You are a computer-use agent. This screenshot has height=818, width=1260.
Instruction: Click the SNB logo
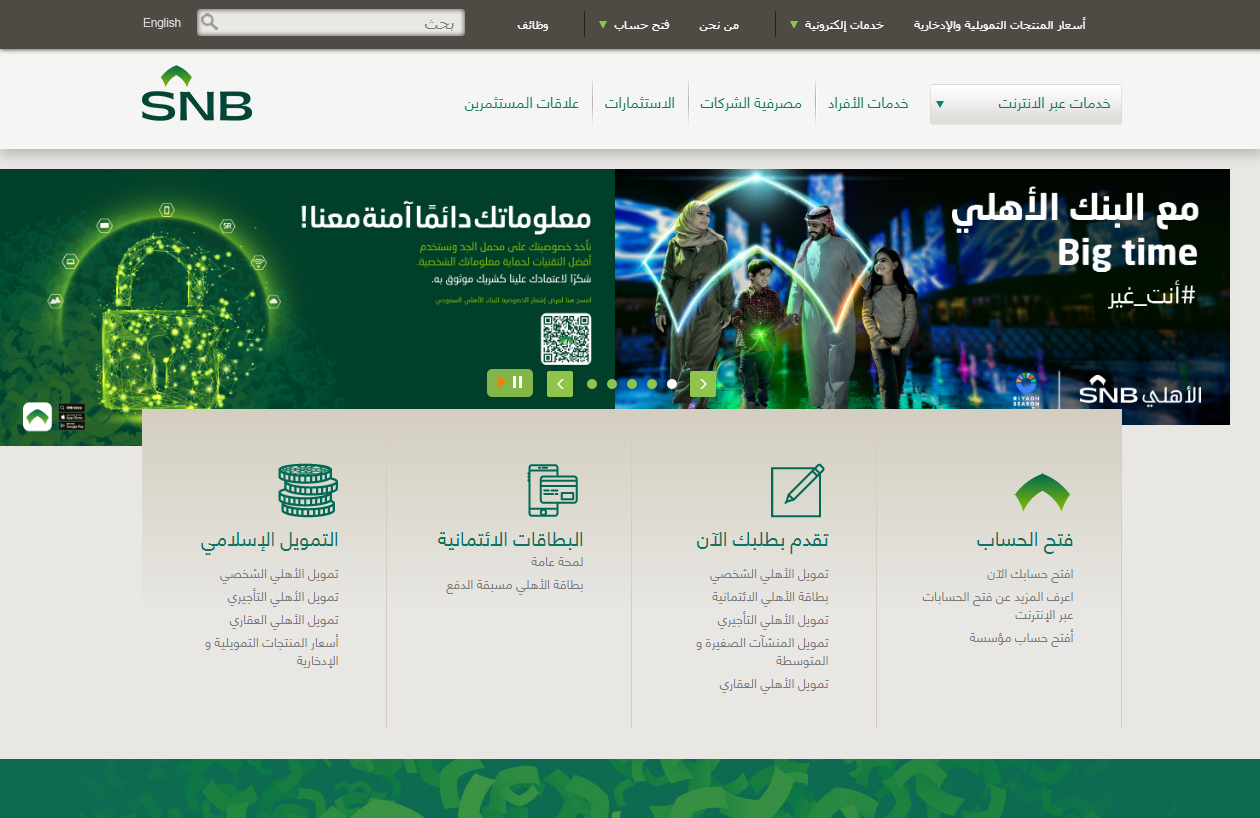197,94
